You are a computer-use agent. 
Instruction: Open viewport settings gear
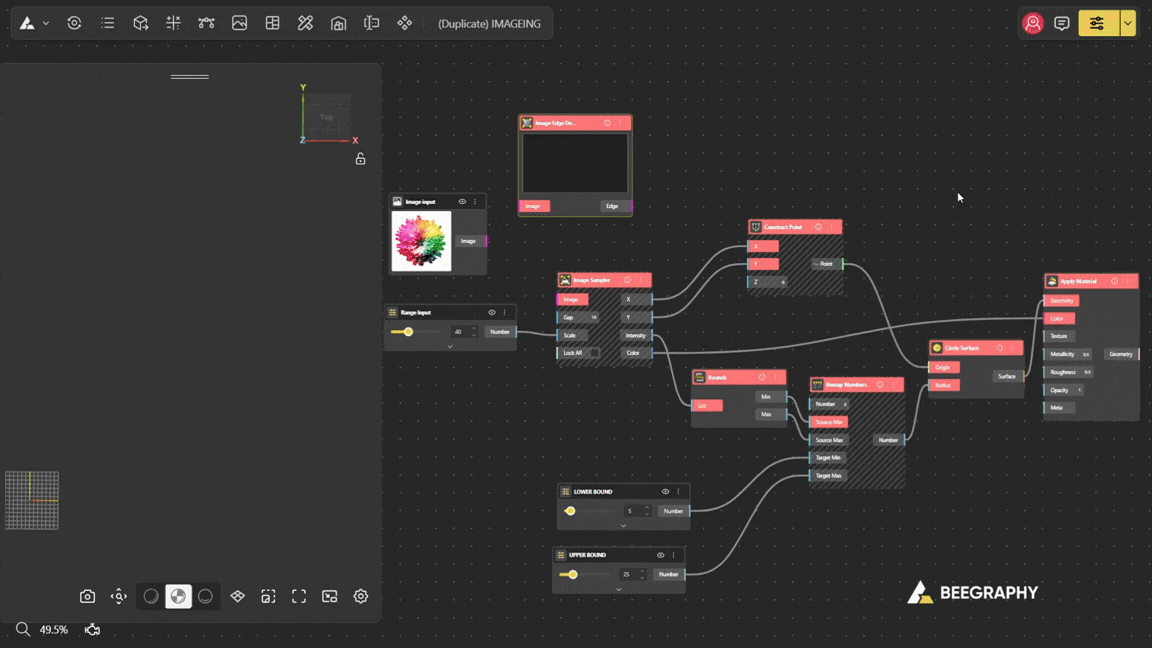361,597
